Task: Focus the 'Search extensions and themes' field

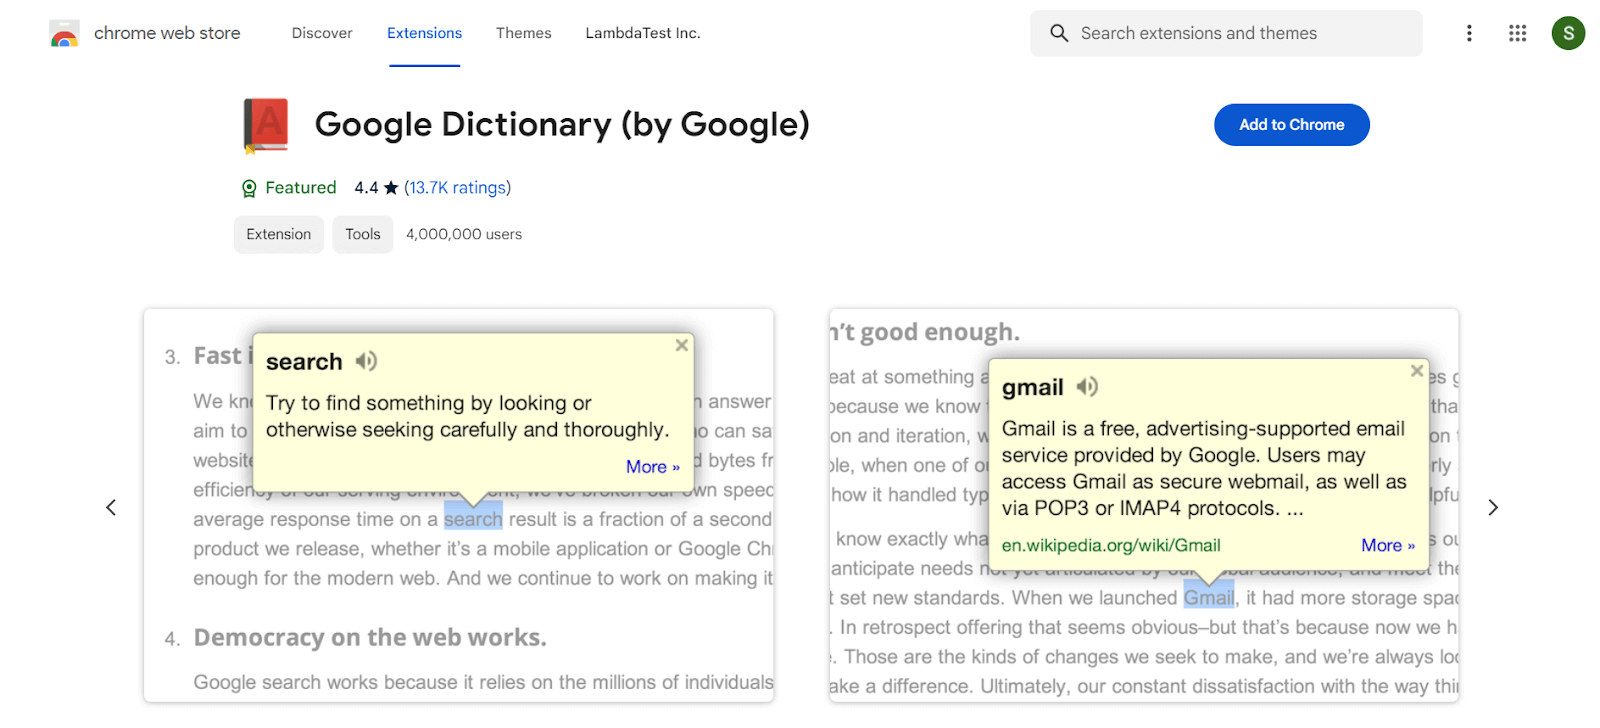Action: tap(1226, 33)
